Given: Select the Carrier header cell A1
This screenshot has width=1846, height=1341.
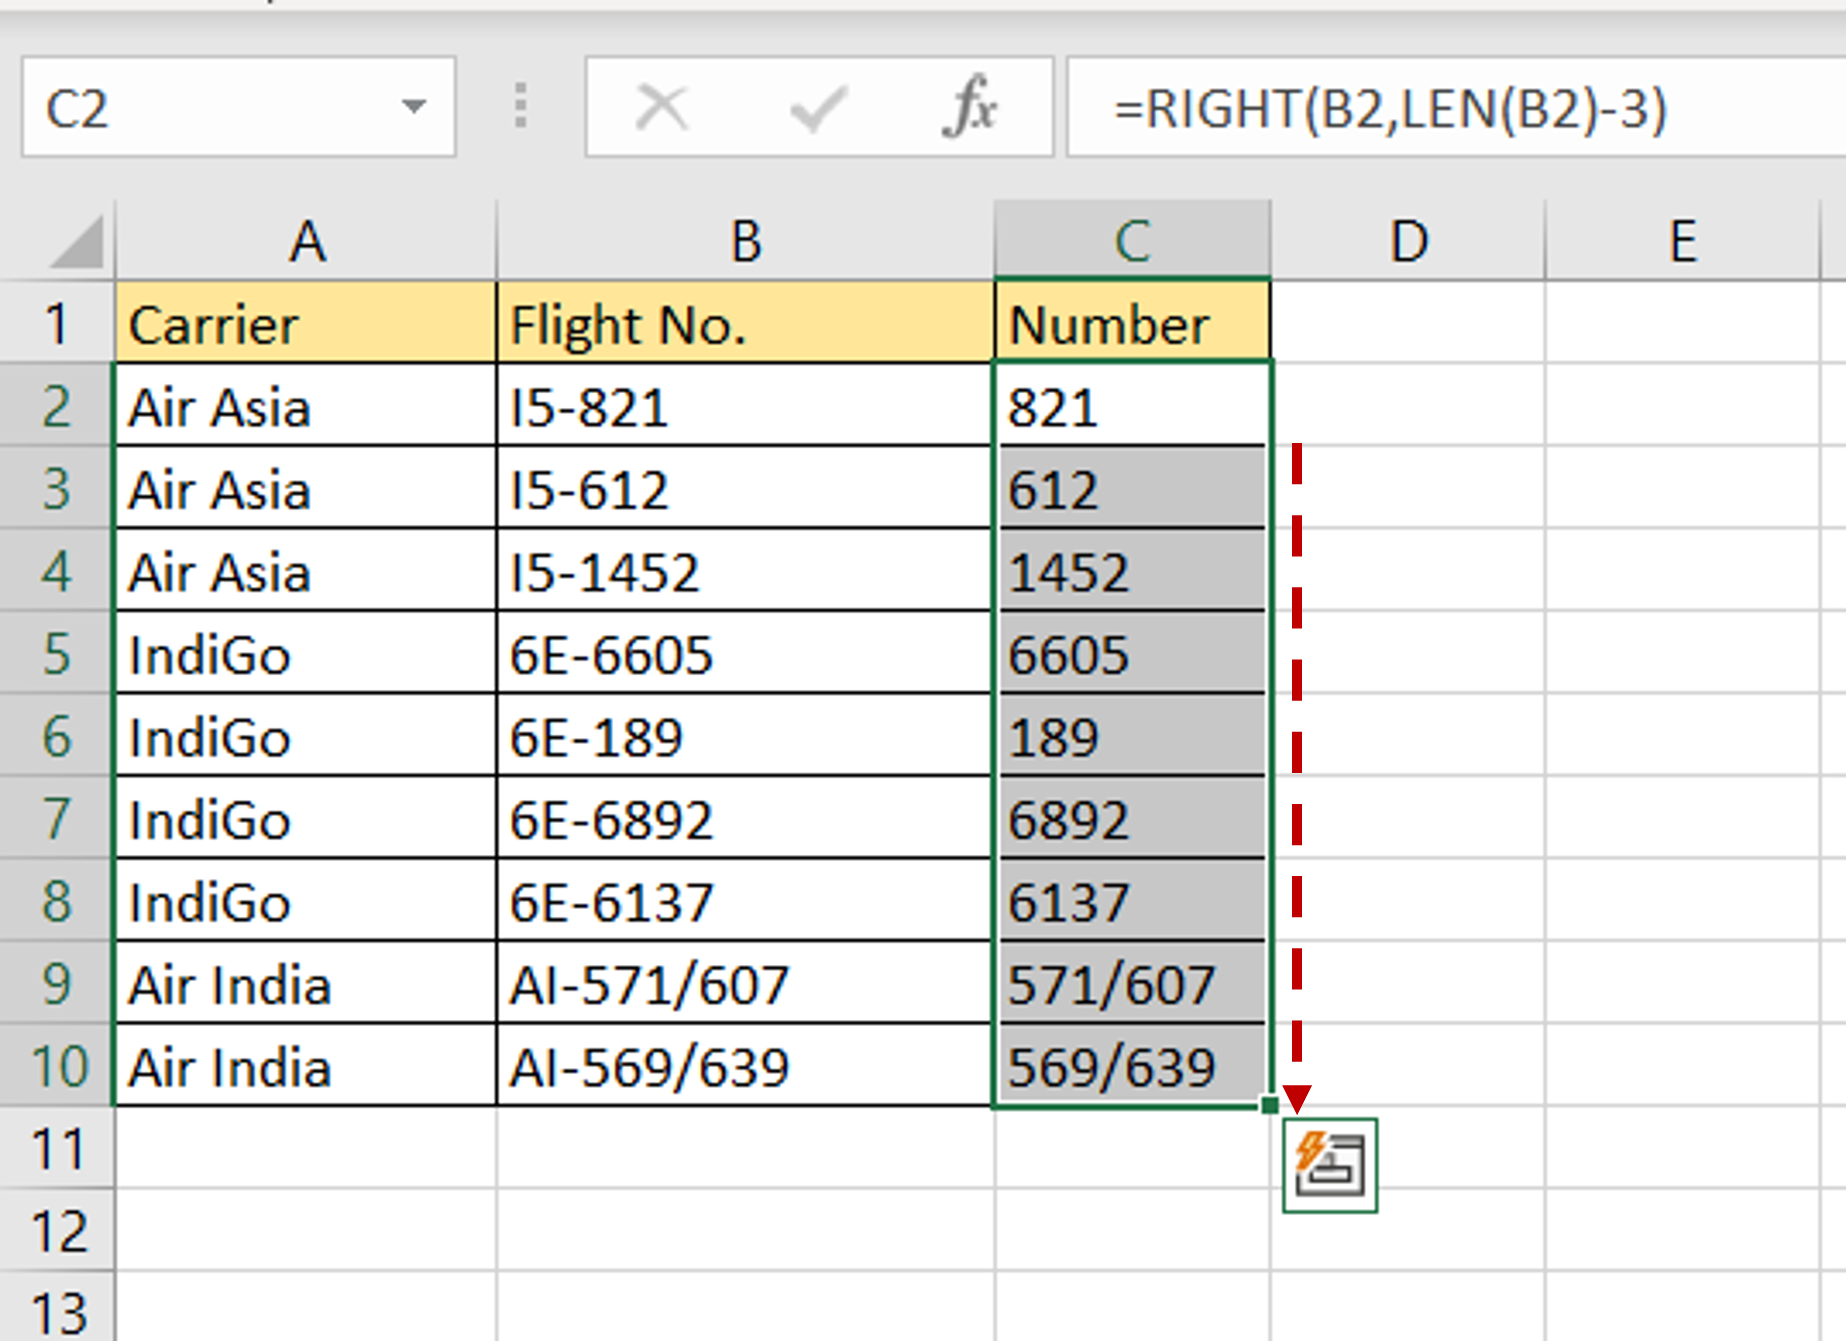Looking at the screenshot, I should pyautogui.click(x=305, y=322).
